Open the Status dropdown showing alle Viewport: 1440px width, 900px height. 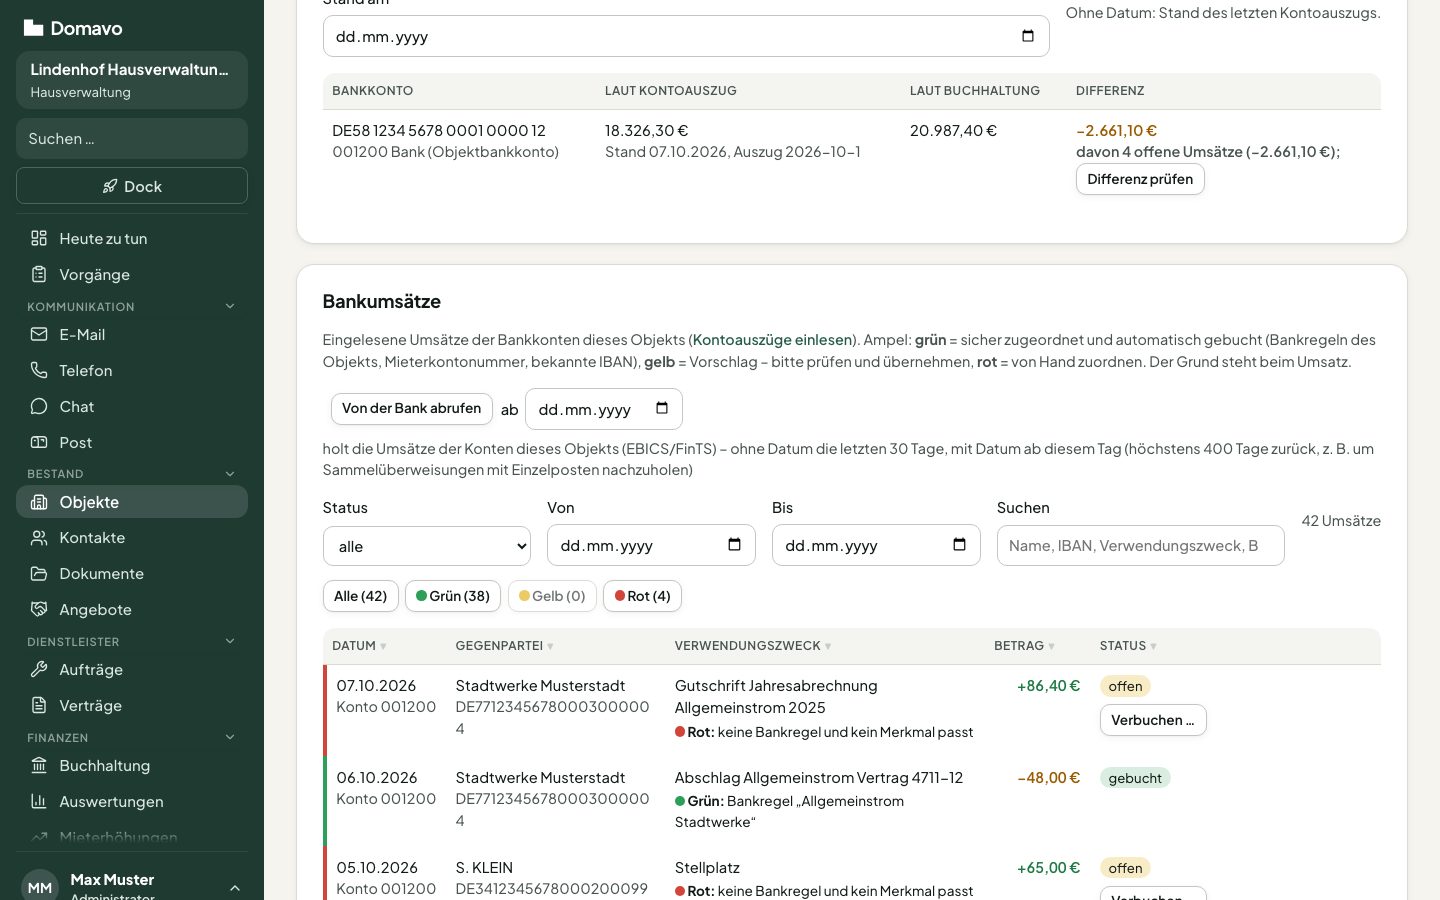427,546
